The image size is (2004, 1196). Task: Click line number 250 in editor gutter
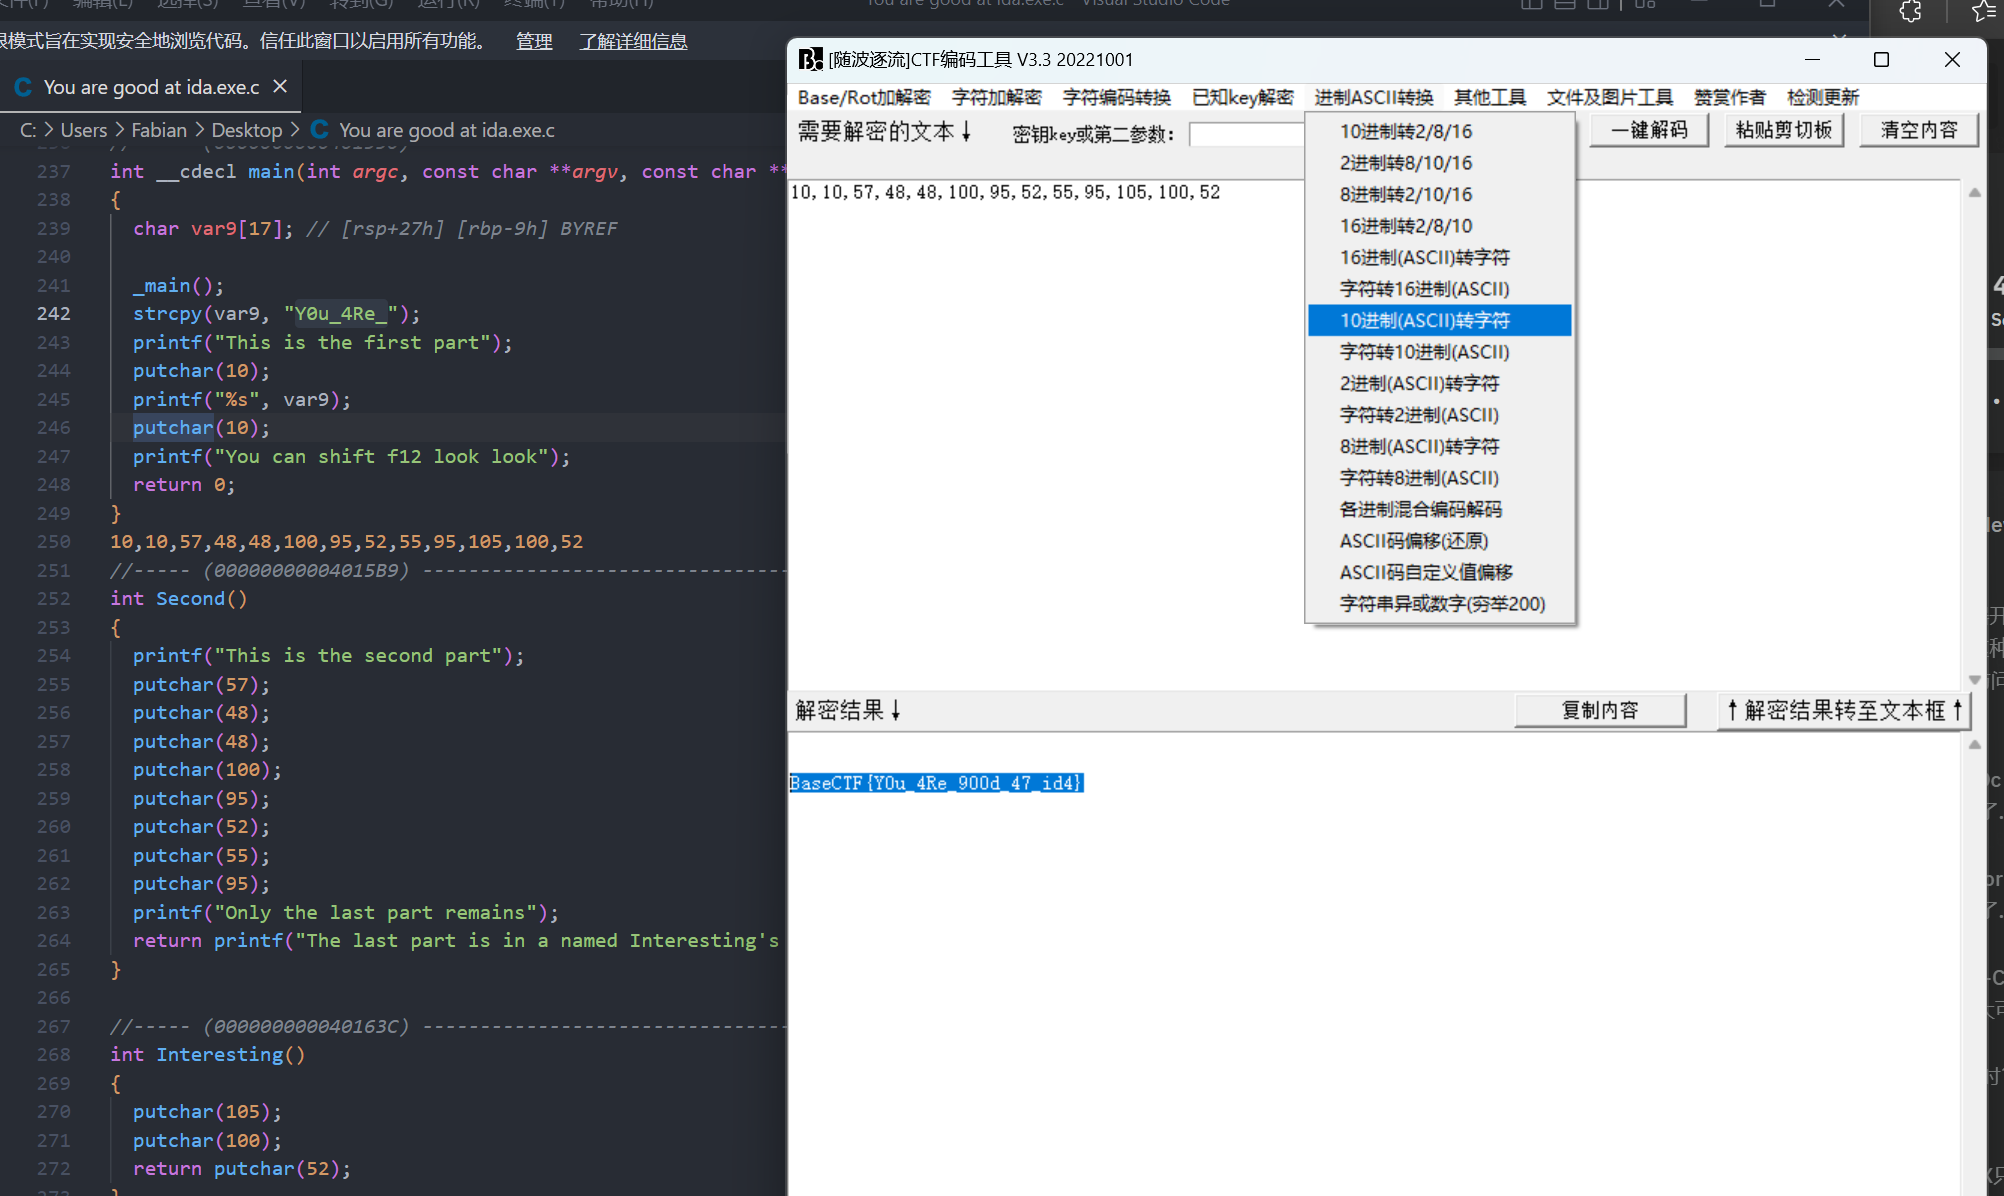(x=53, y=541)
